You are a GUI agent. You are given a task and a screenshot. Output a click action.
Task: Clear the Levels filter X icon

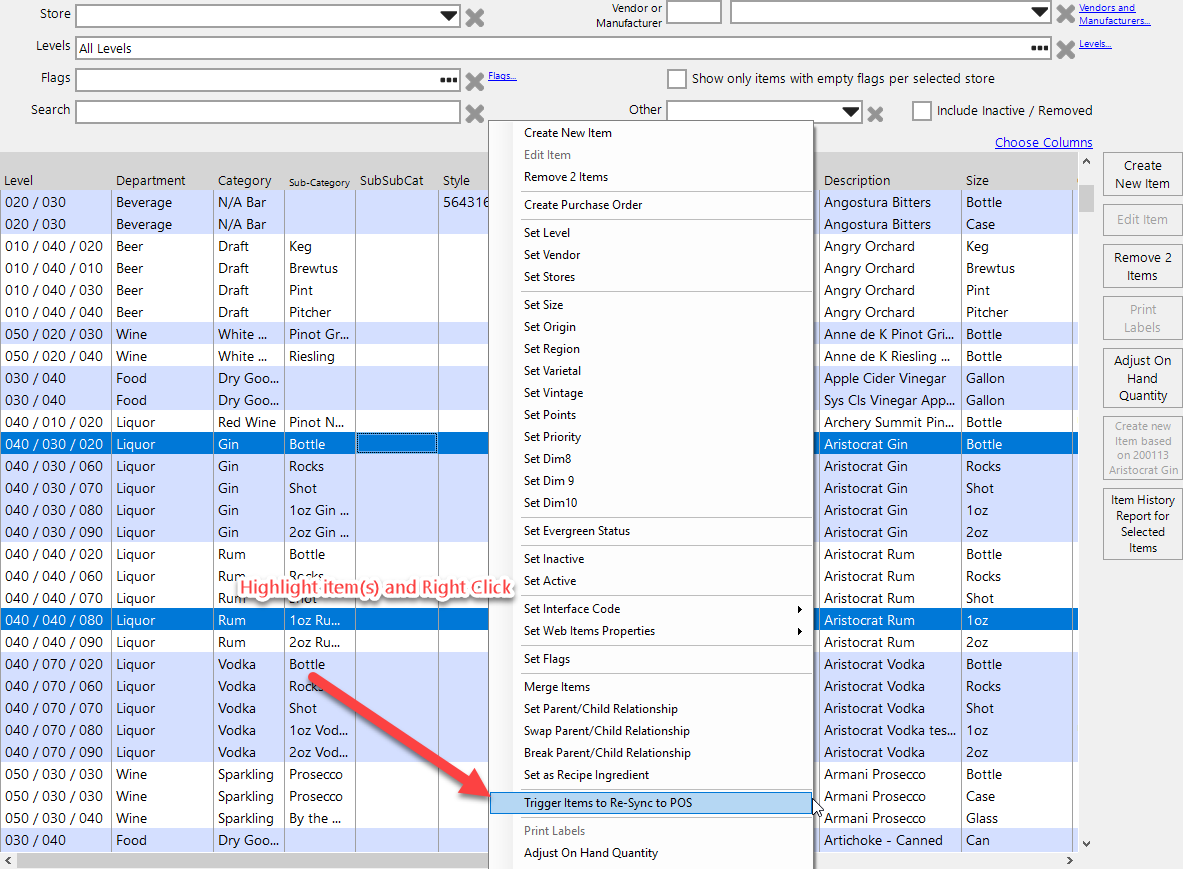coord(1065,49)
